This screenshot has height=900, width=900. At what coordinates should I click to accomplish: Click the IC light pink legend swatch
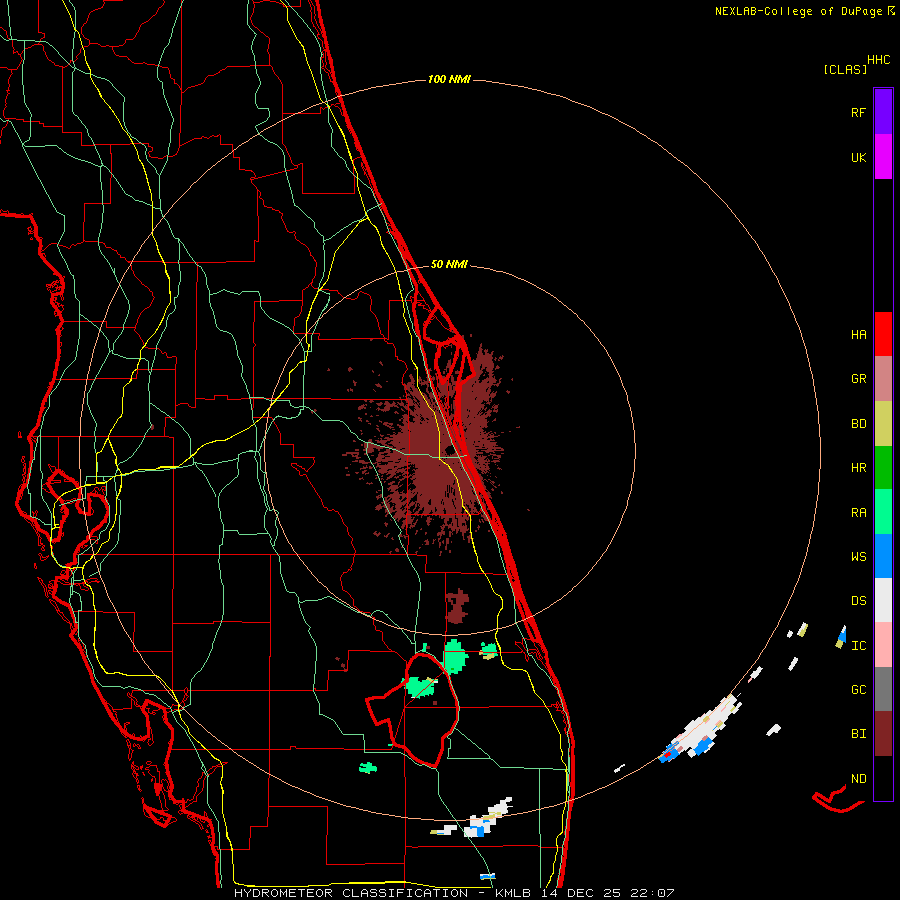(x=883, y=645)
